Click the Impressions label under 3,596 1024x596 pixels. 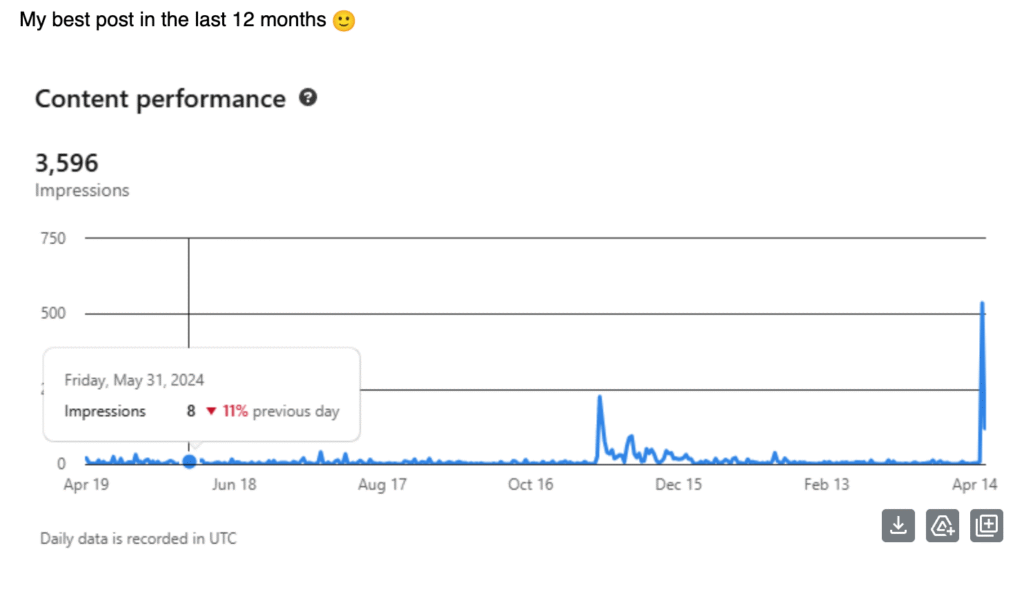tap(82, 191)
